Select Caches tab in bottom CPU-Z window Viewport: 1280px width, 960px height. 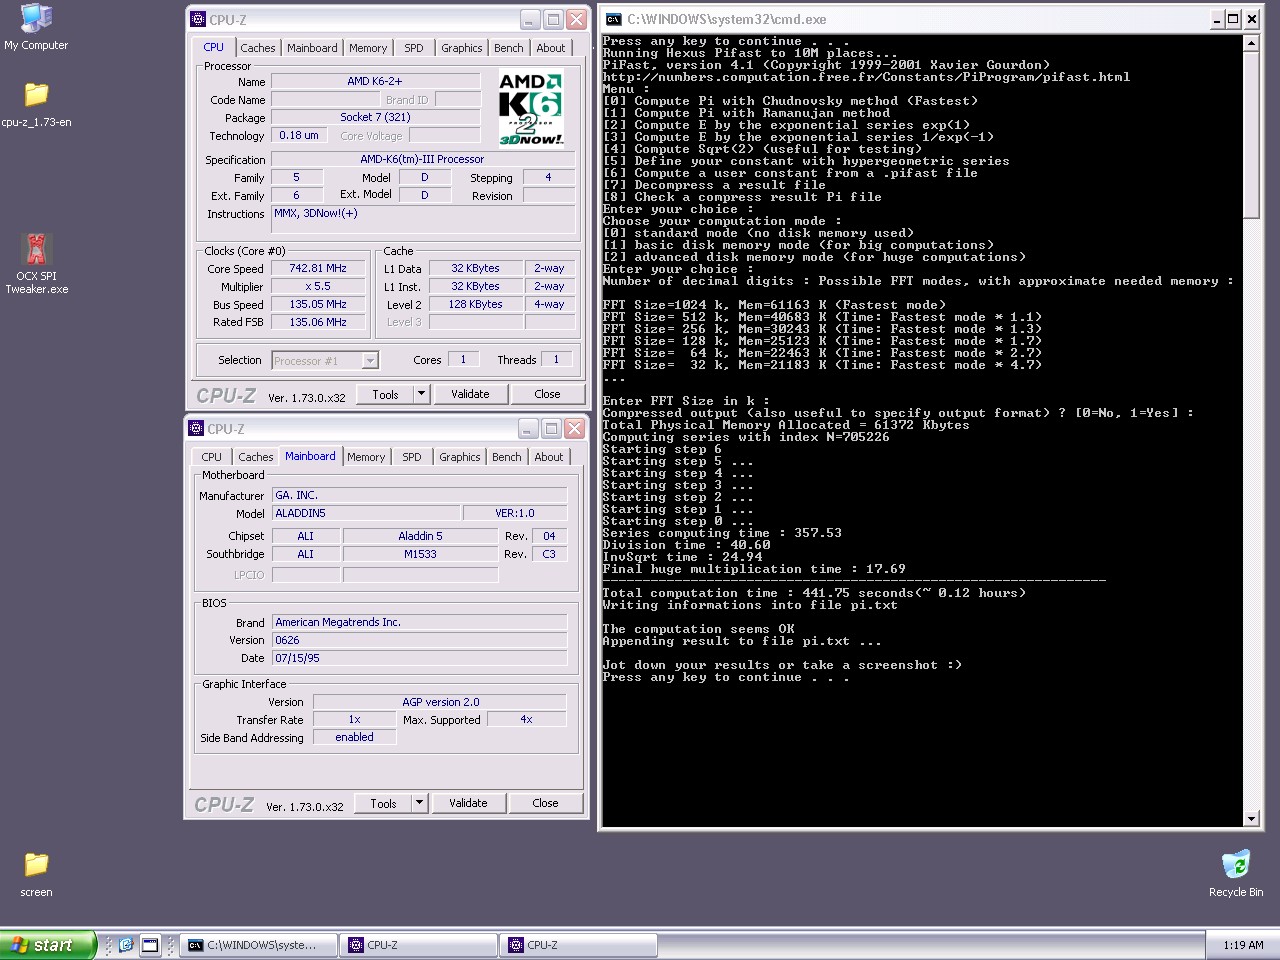pyautogui.click(x=255, y=457)
